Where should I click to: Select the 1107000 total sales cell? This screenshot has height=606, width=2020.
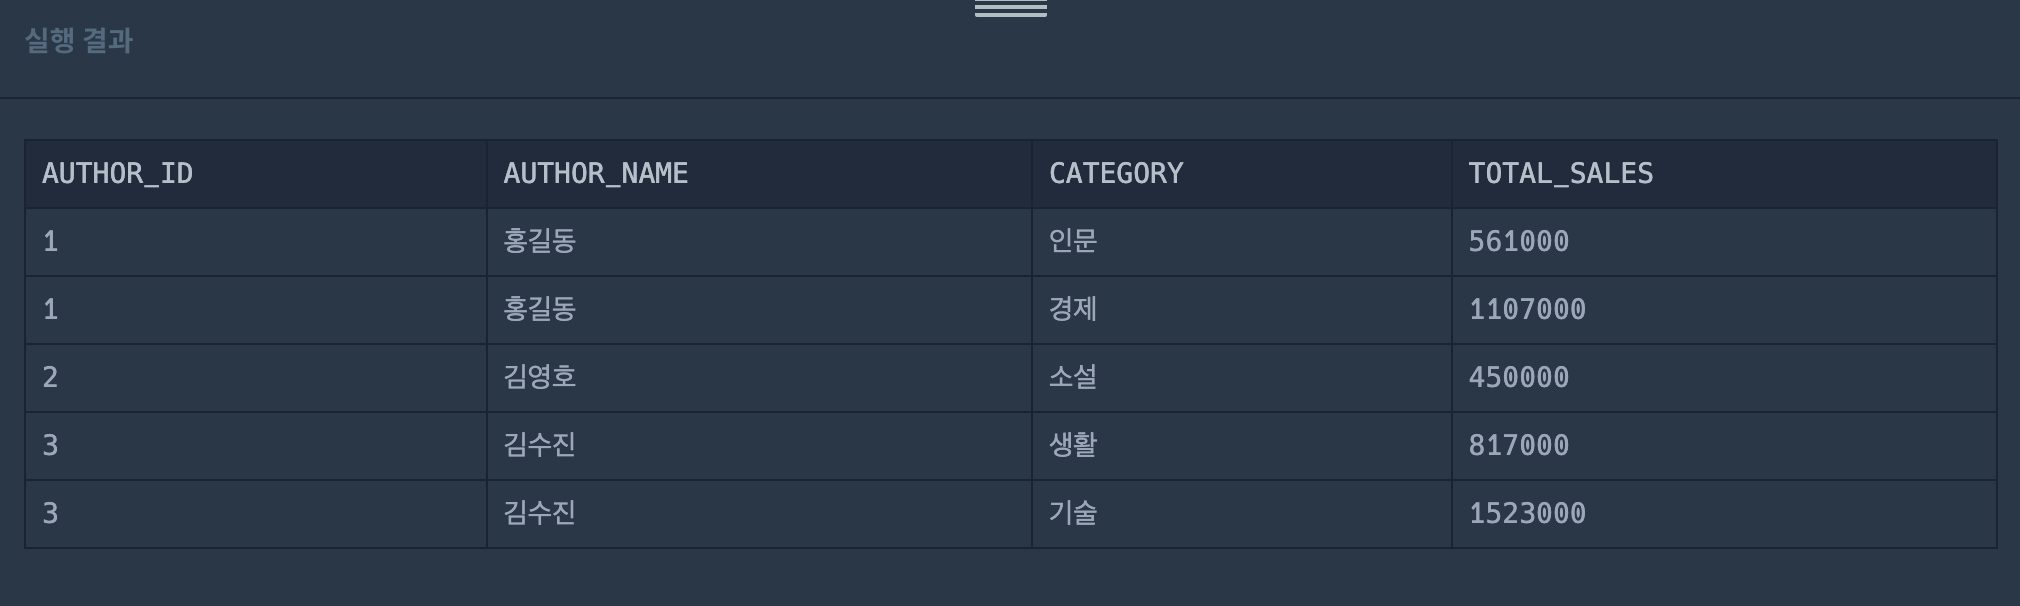(x=1527, y=310)
